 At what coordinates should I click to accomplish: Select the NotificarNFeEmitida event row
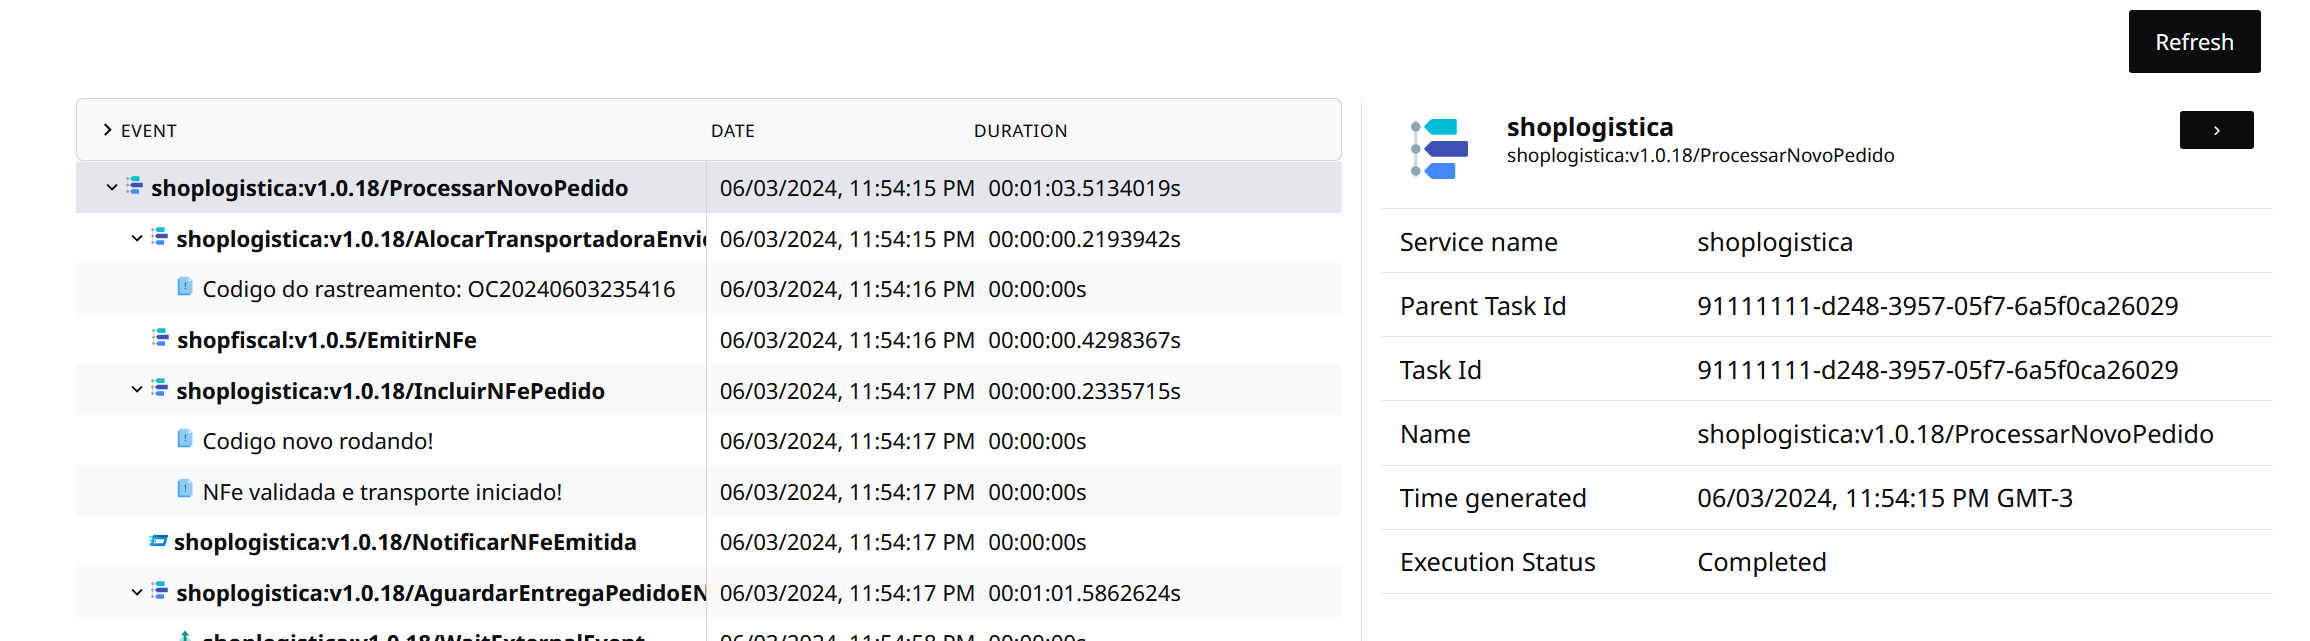click(x=405, y=542)
